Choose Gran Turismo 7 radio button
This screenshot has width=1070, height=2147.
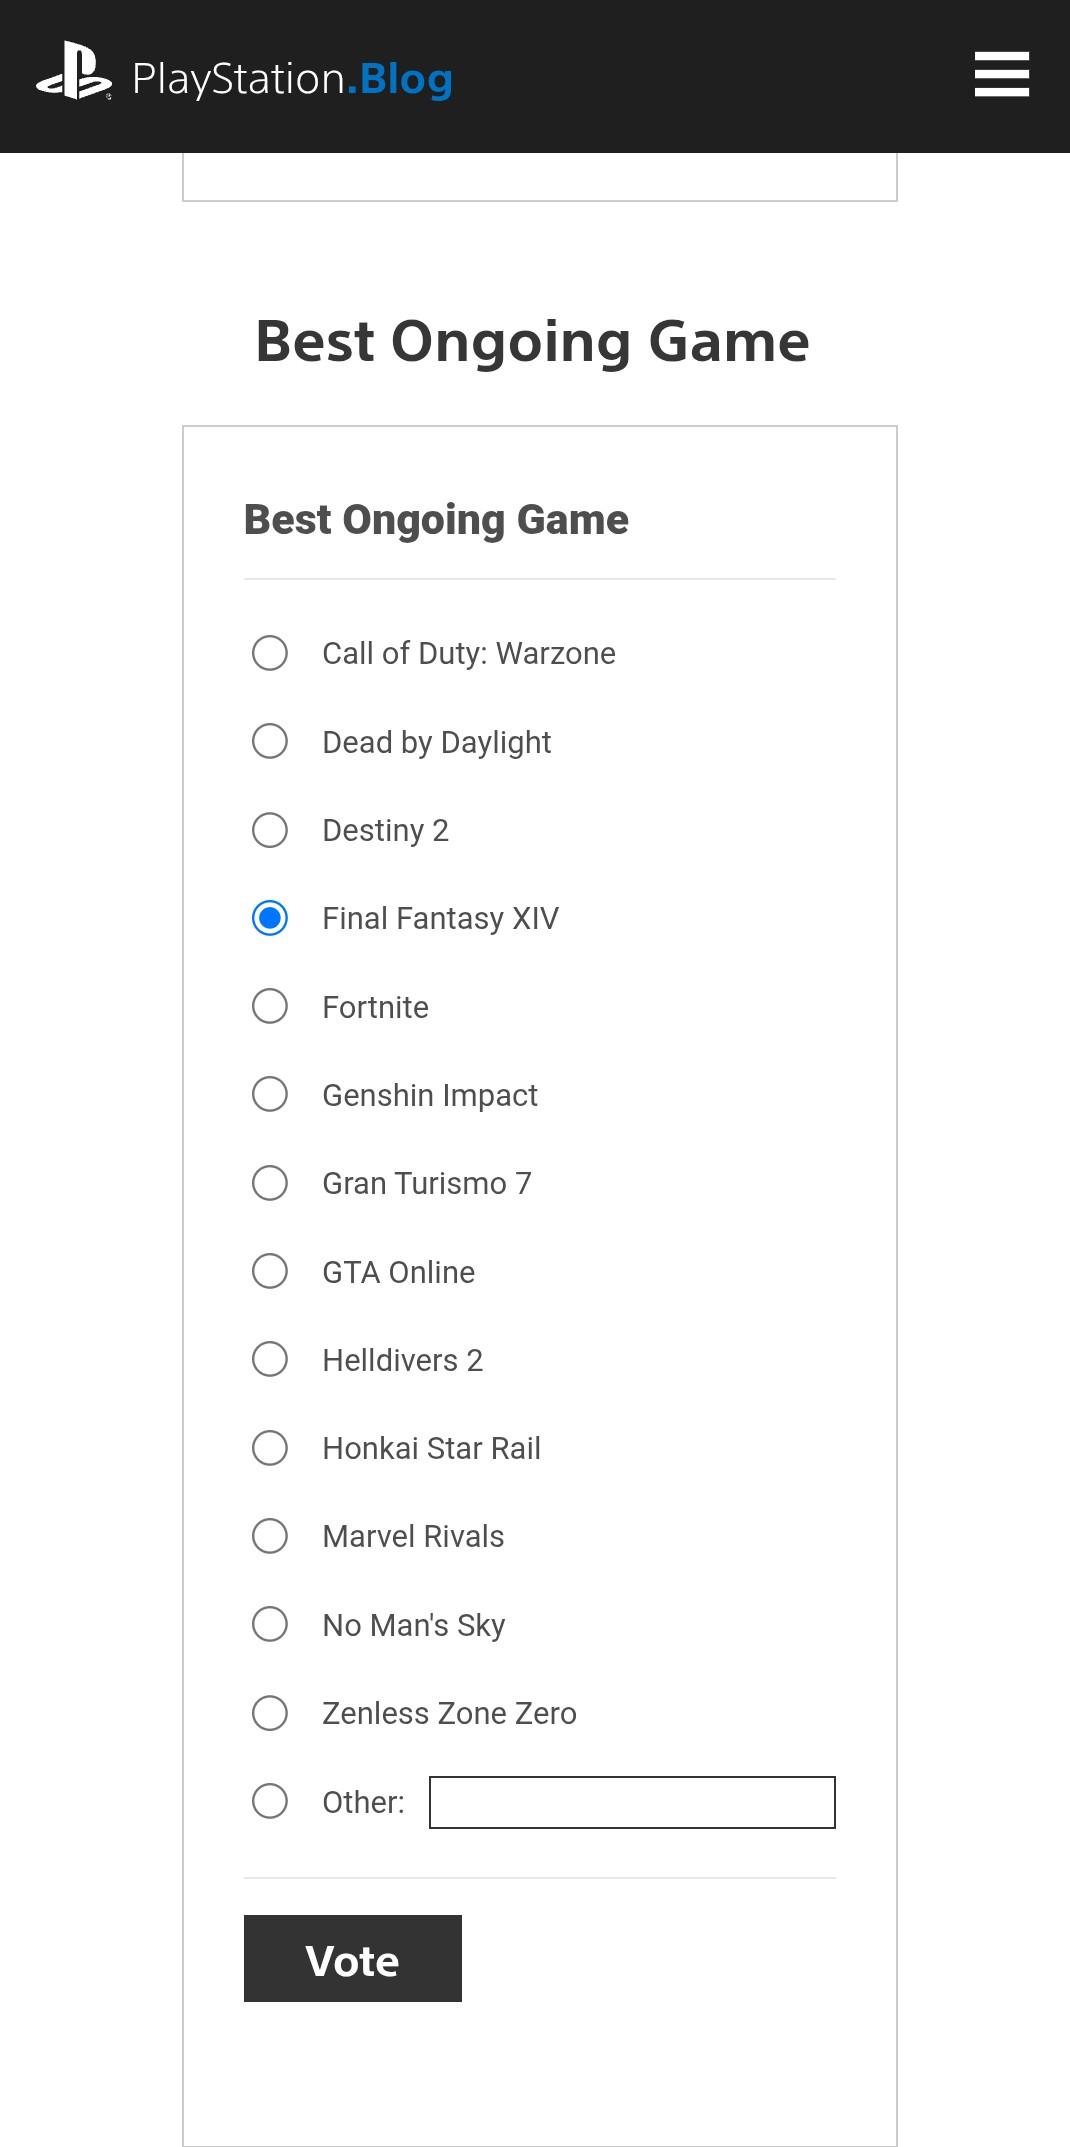(x=270, y=1183)
